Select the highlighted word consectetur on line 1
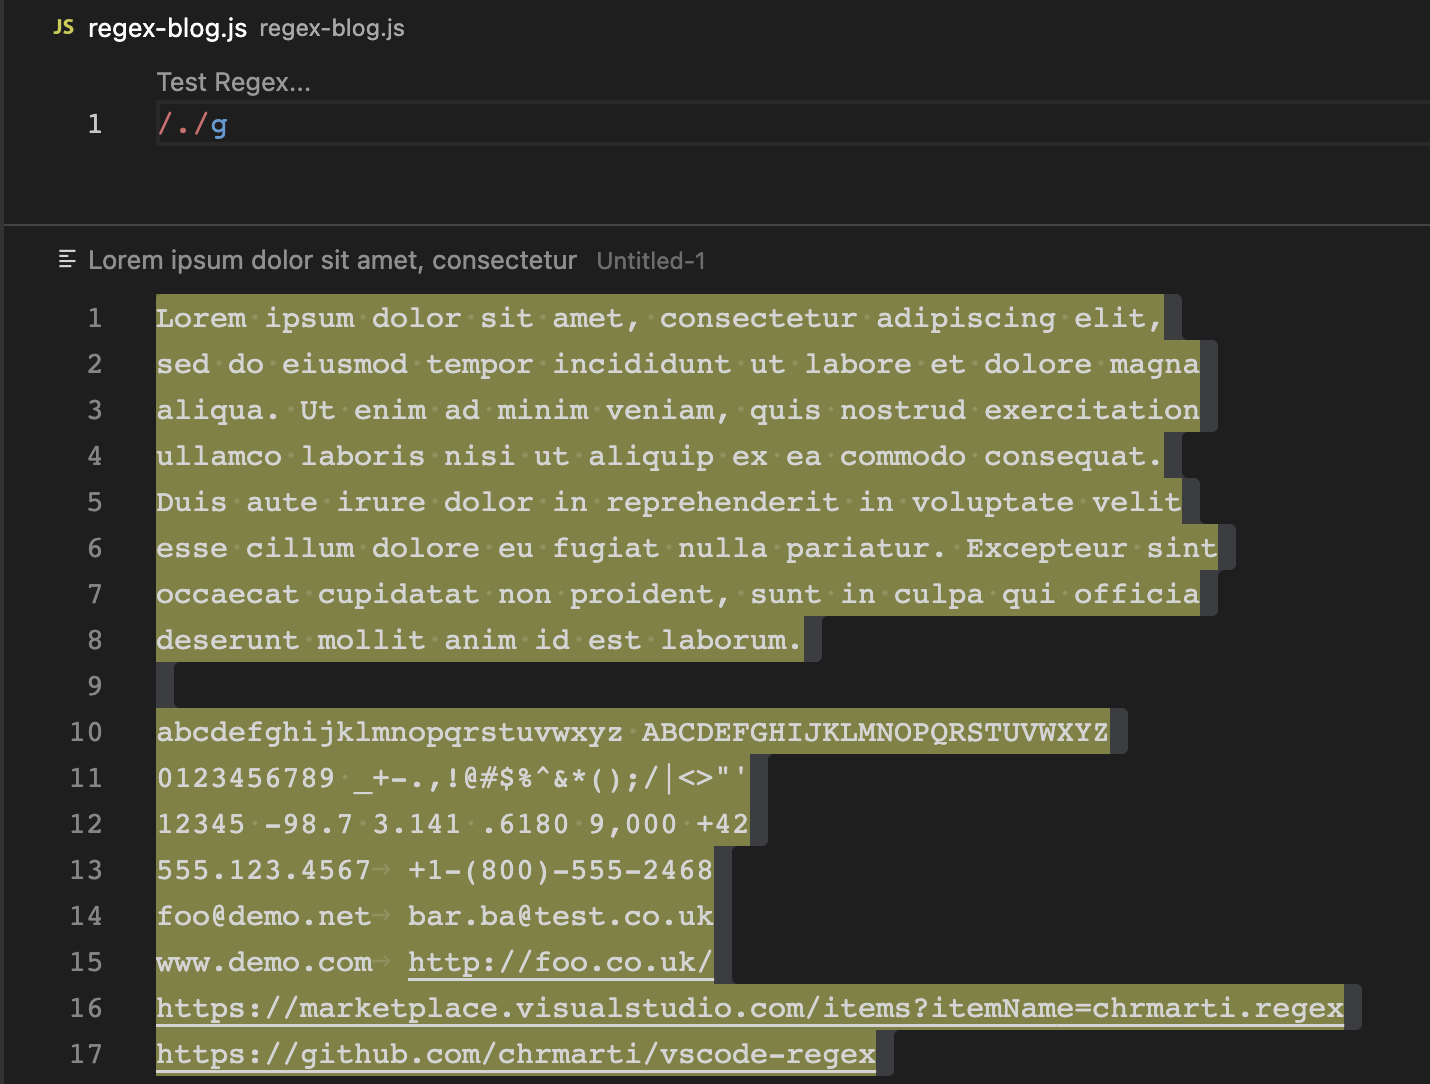1430x1084 pixels. 757,317
